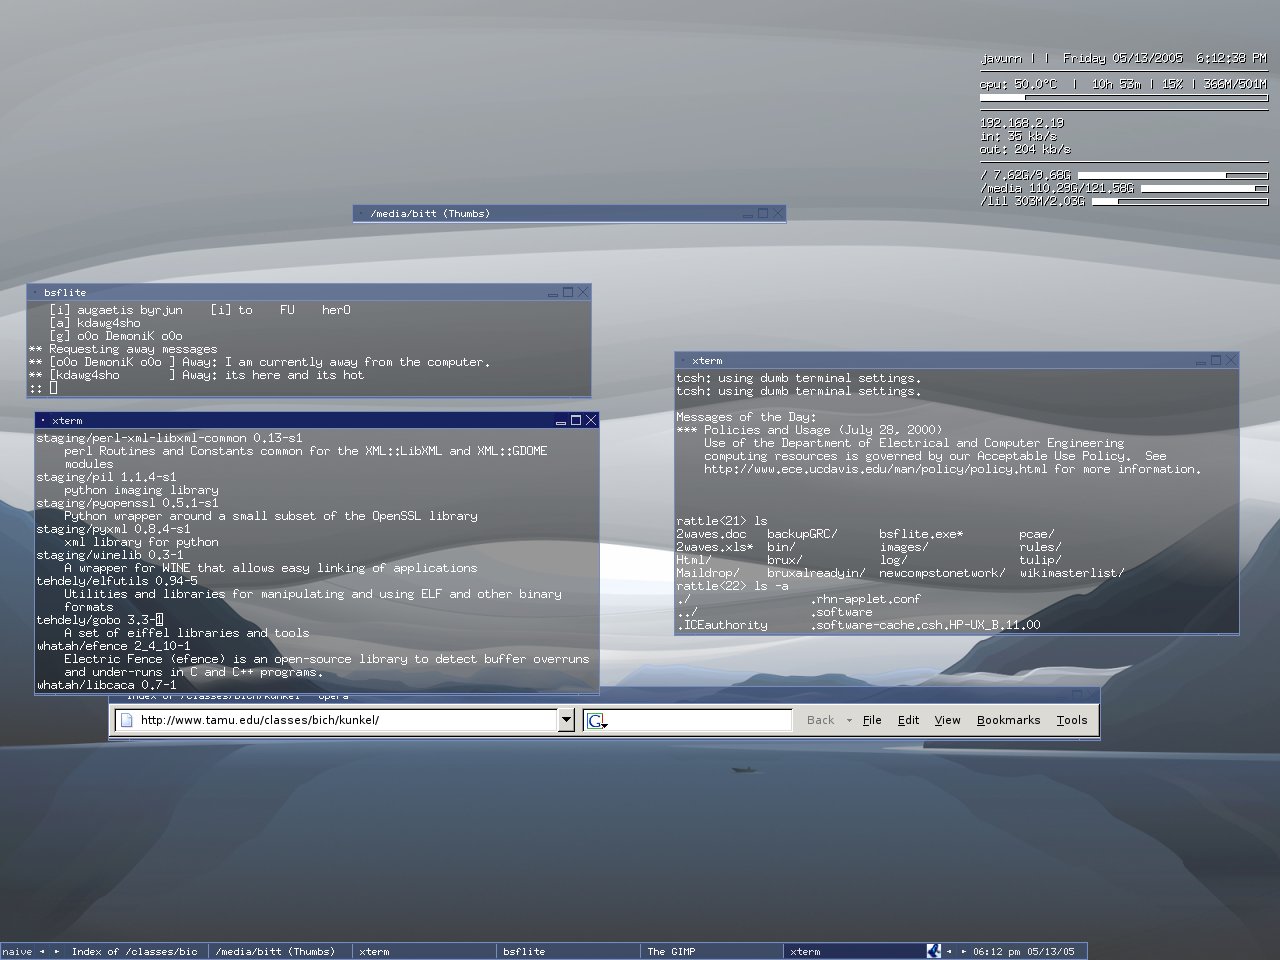The width and height of the screenshot is (1280, 960).
Task: Maximize the xterm window listing staging packages
Action: coord(576,420)
